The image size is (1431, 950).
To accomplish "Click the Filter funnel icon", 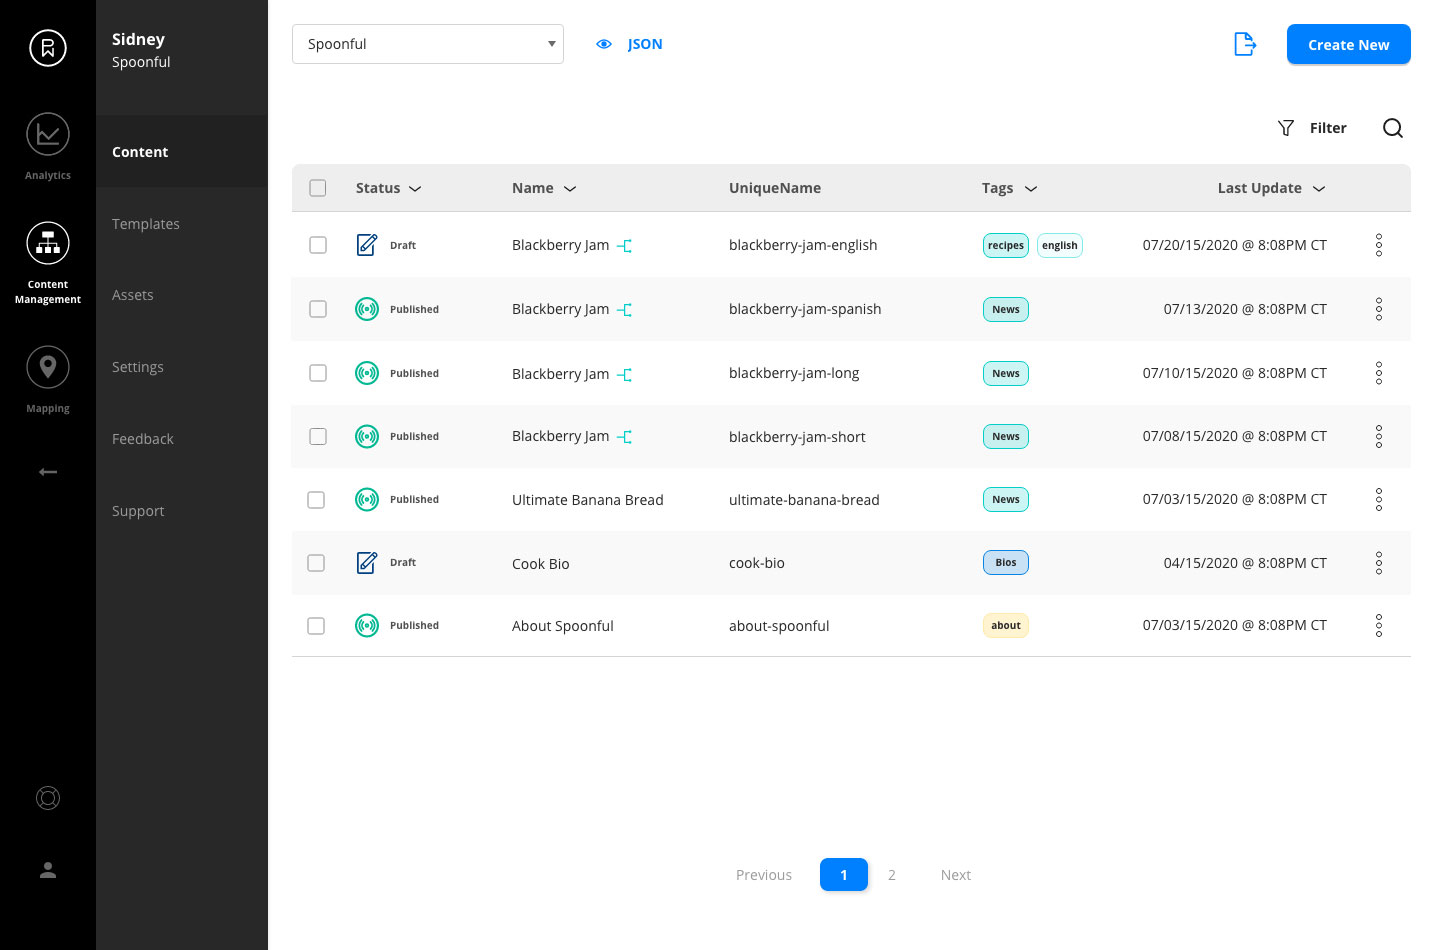I will (1286, 128).
